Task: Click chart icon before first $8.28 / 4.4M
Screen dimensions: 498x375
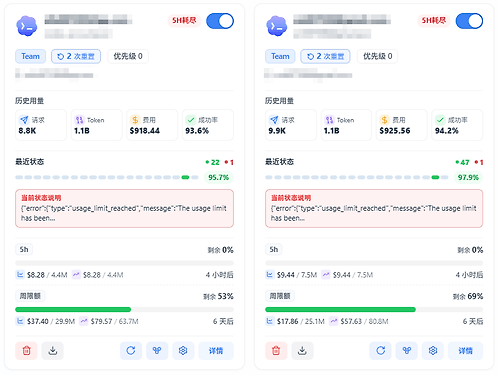Action: 20,275
